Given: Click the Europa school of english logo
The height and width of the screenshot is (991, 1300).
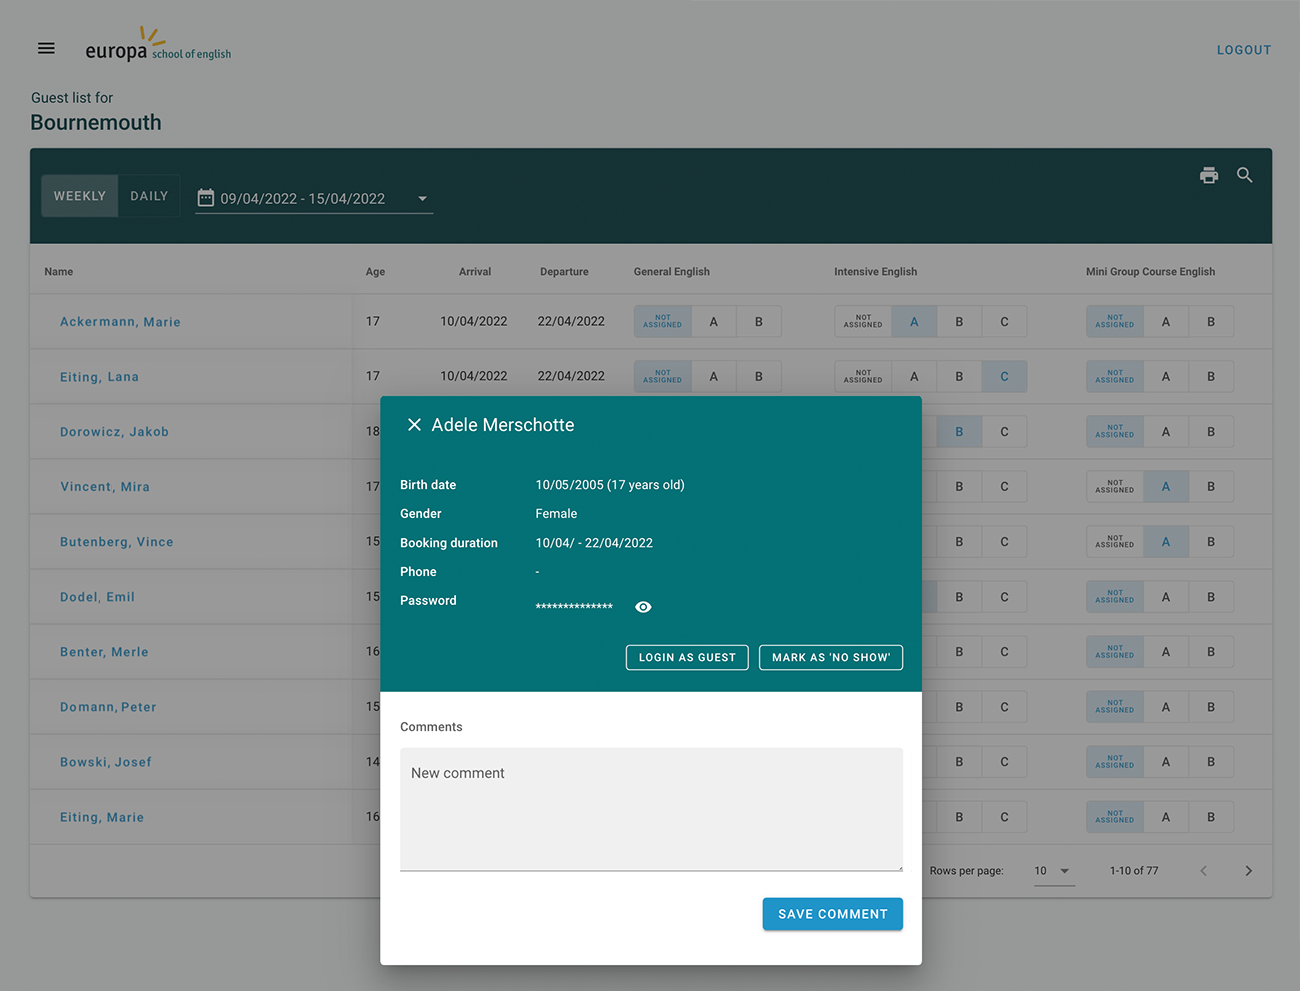Looking at the screenshot, I should (158, 47).
